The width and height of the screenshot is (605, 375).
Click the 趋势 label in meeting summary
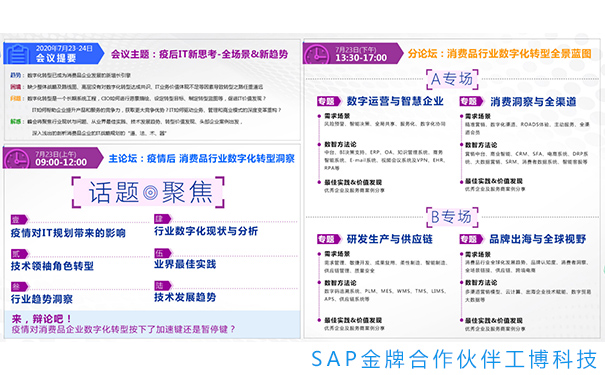(x=15, y=75)
